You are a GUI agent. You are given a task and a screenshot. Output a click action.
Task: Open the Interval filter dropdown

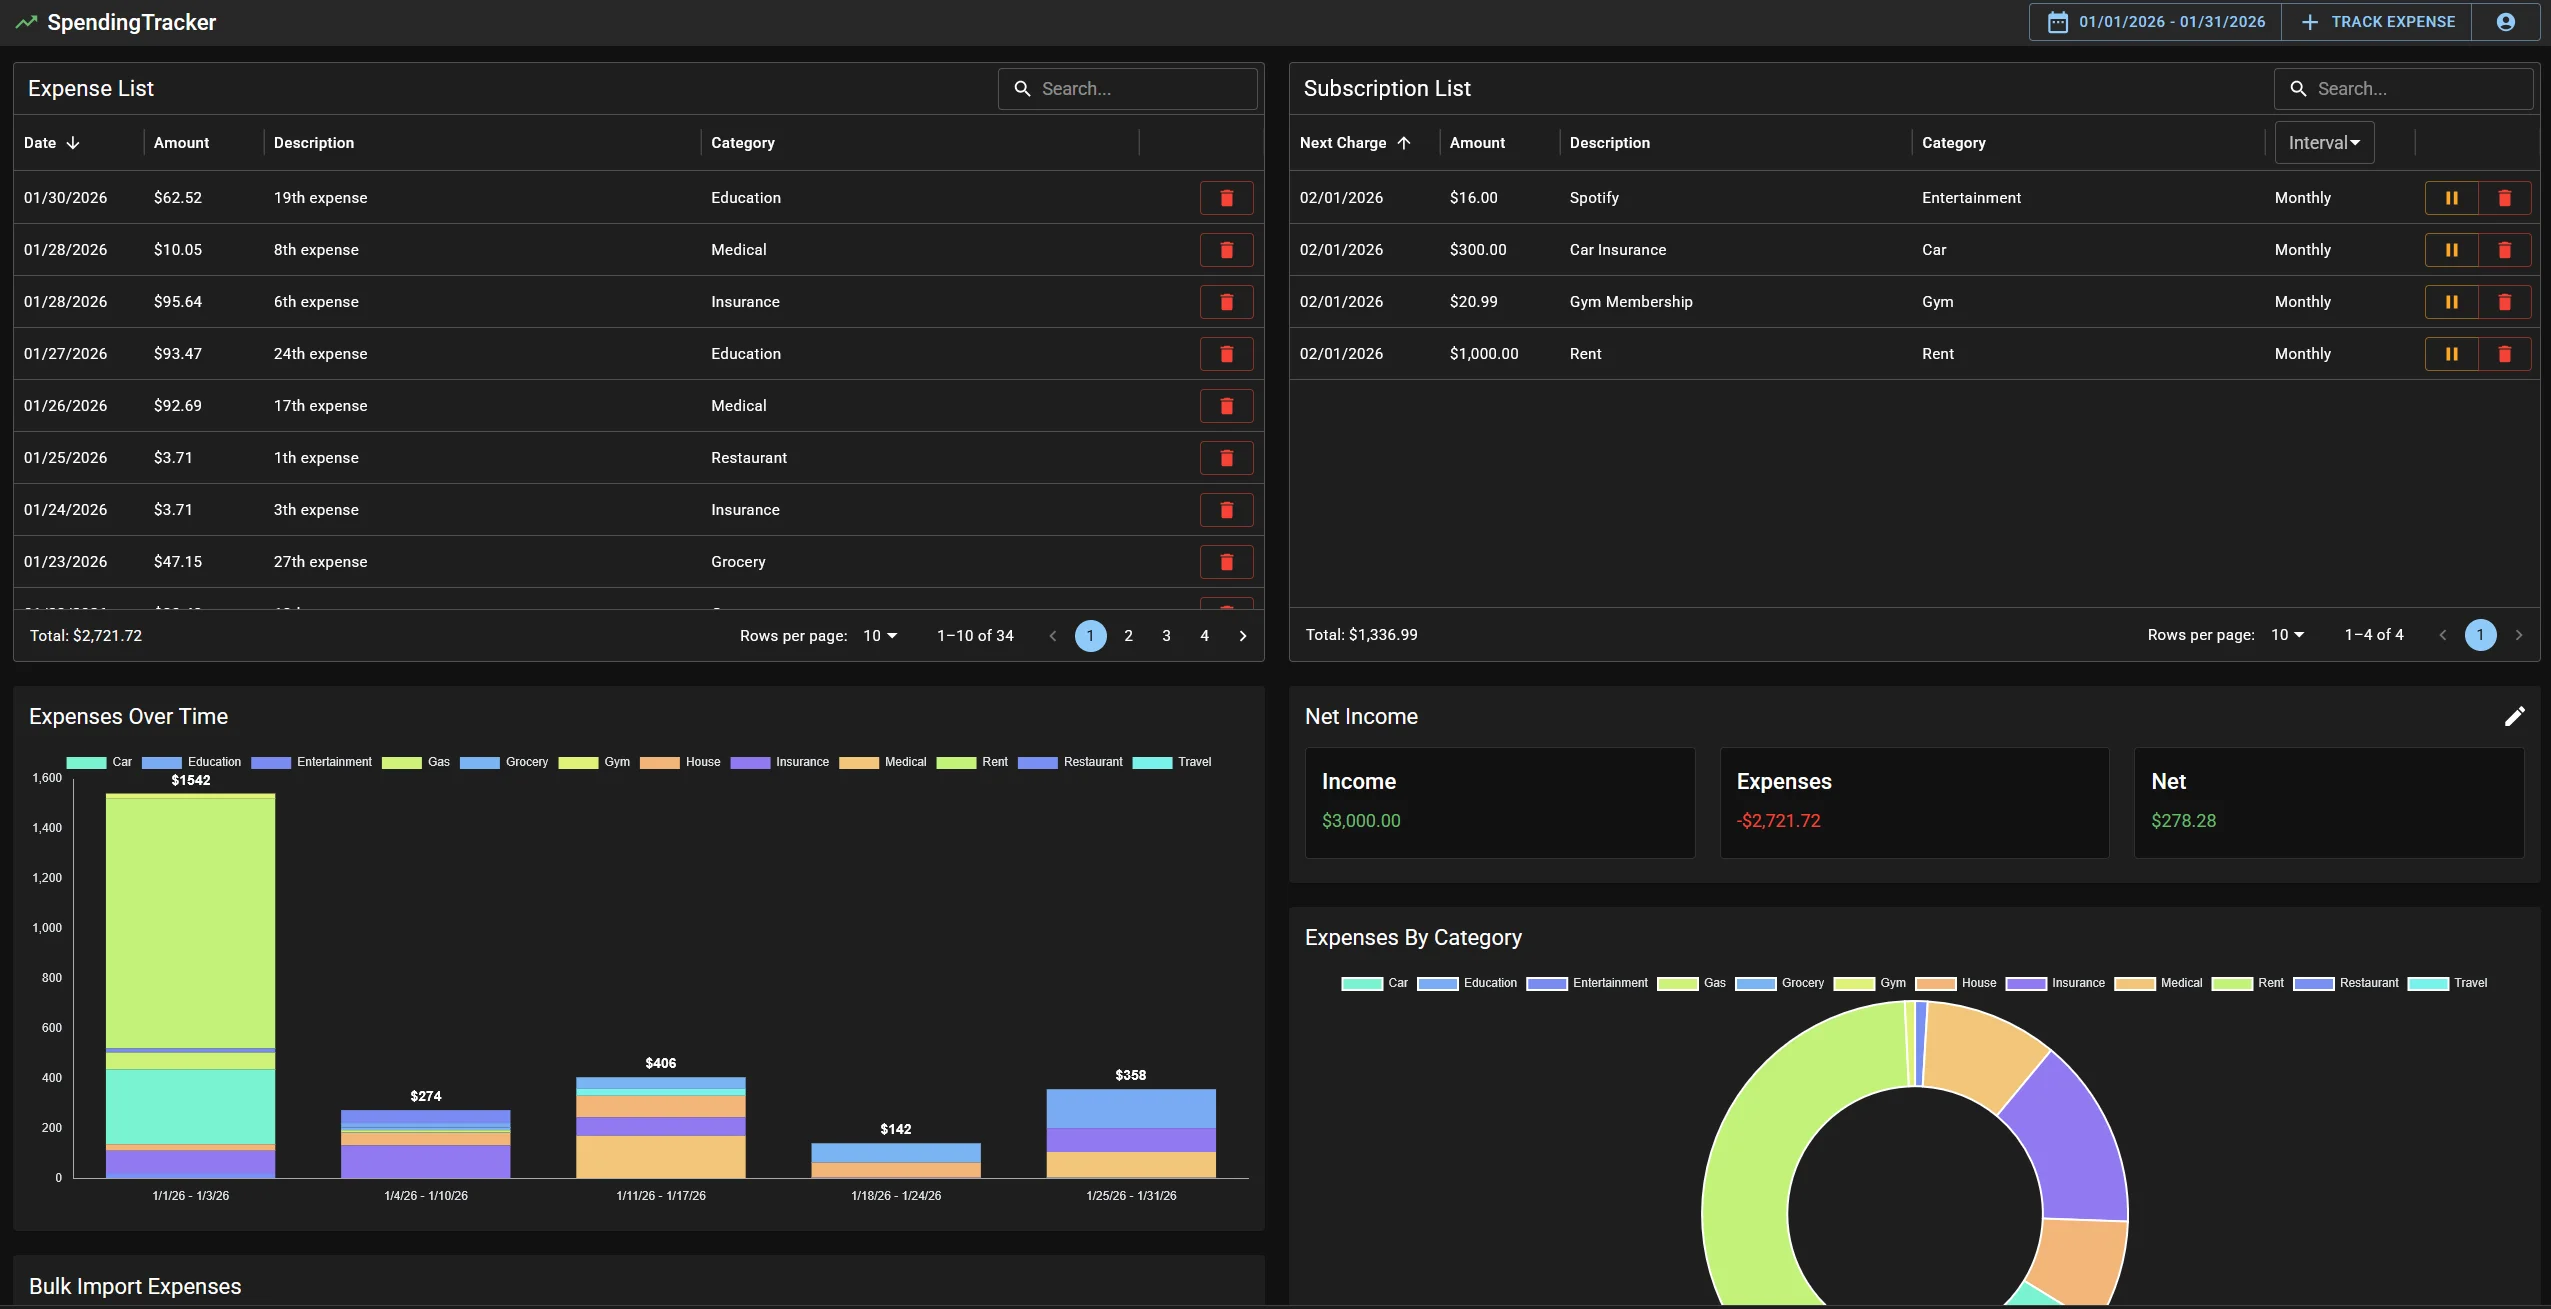coord(2324,143)
